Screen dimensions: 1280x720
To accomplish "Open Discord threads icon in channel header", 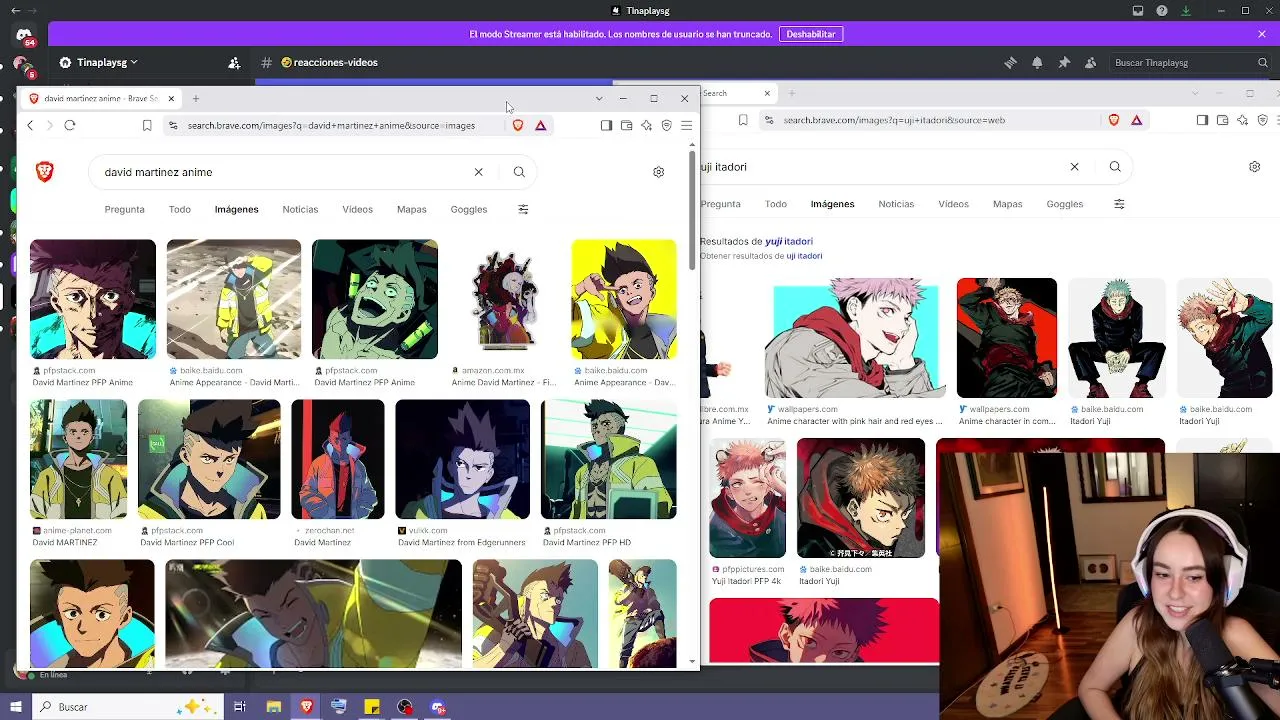I will (1010, 62).
